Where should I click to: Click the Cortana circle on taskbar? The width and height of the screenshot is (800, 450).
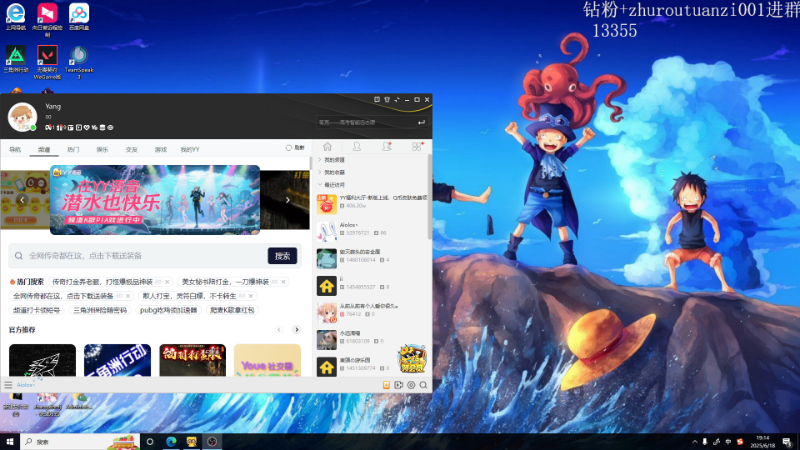coord(150,441)
